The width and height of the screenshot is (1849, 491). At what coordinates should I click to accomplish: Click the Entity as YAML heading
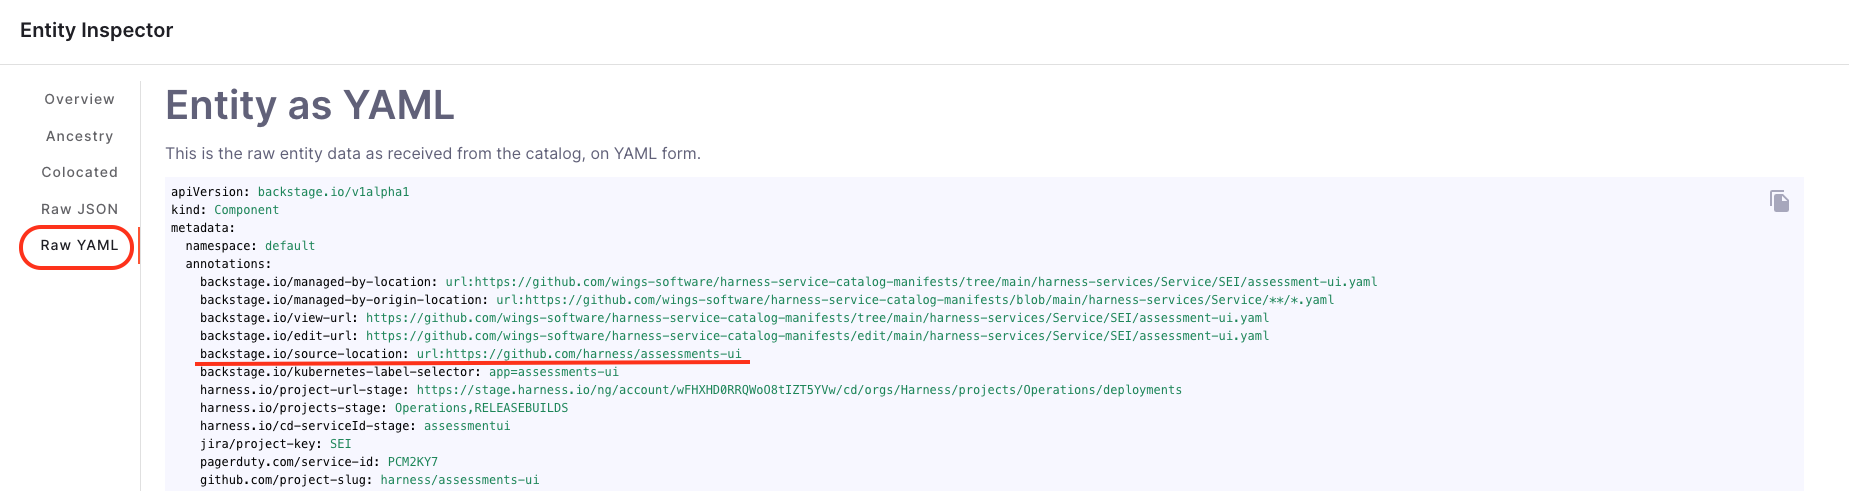point(309,105)
